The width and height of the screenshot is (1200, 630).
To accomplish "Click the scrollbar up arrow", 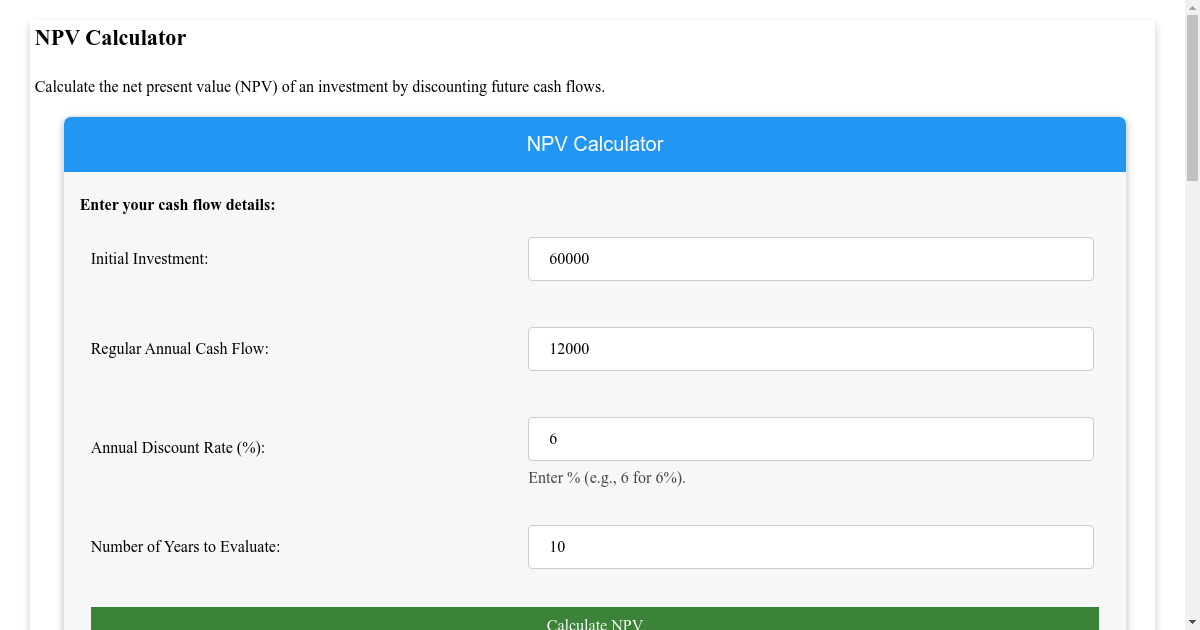I will click(x=1192, y=8).
